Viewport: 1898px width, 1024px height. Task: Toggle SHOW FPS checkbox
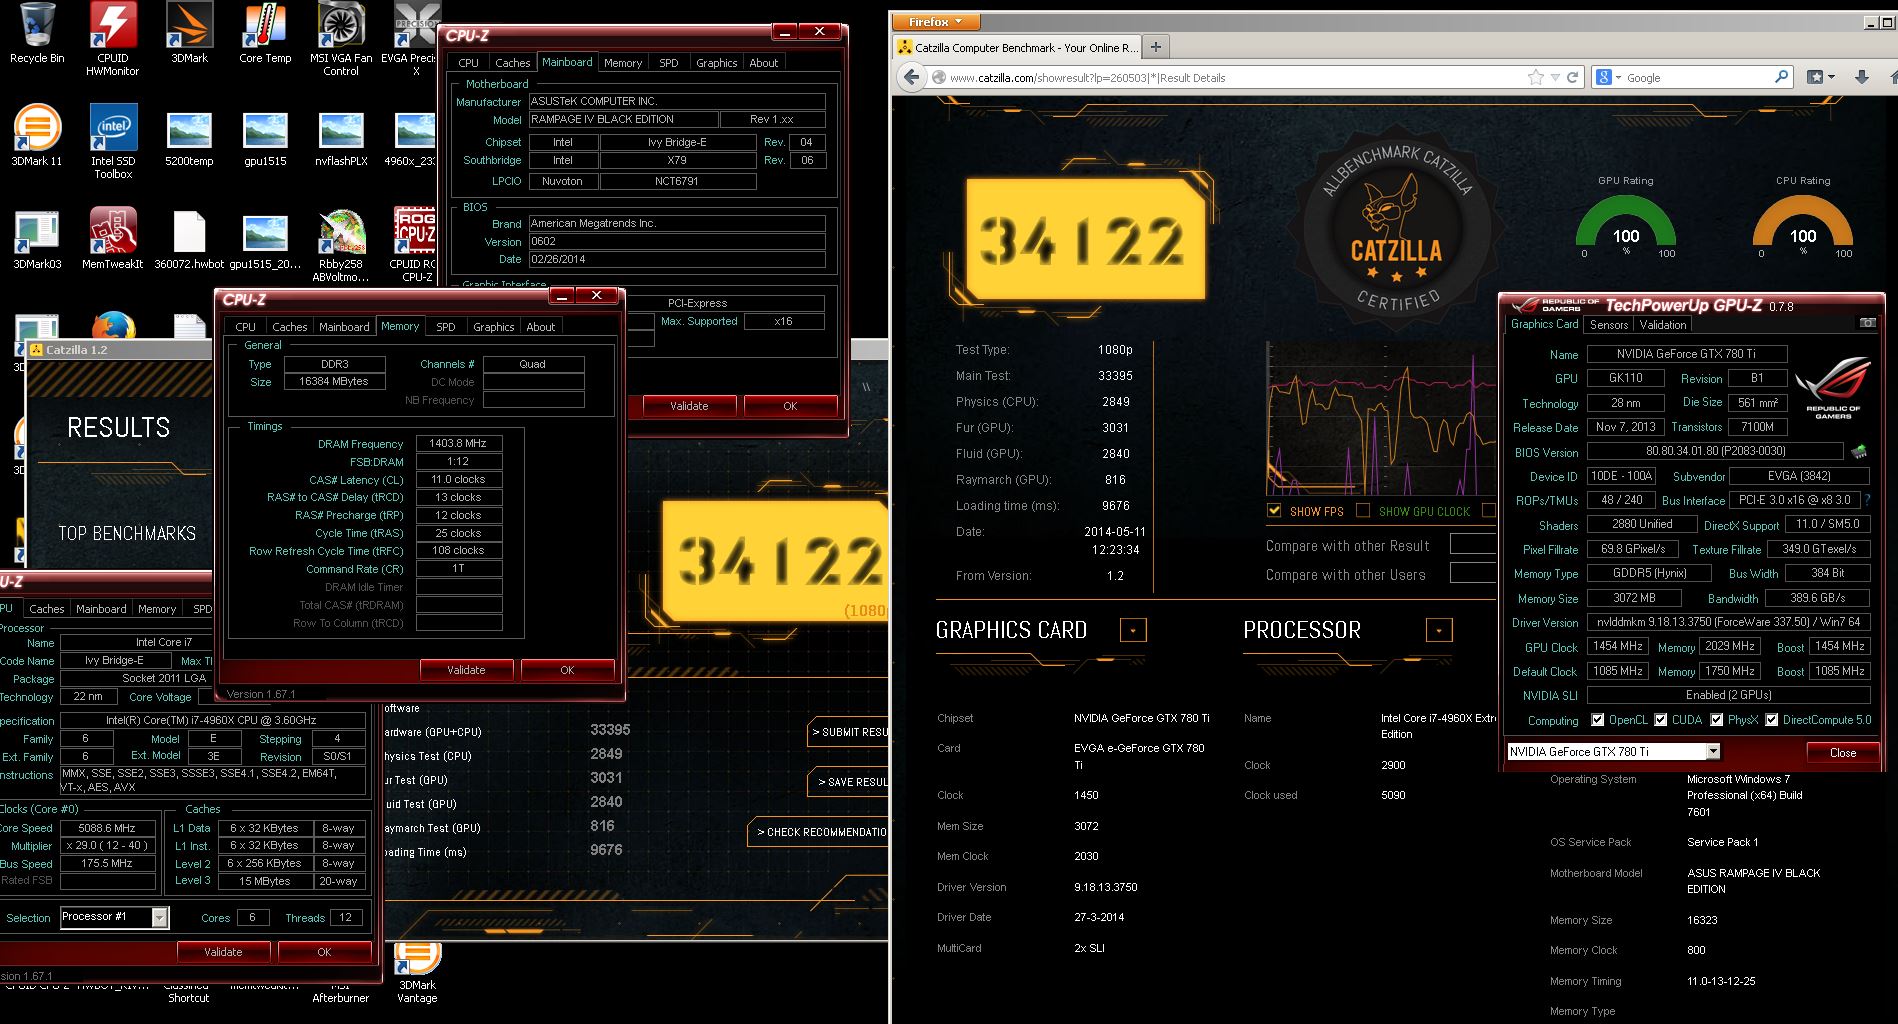click(x=1274, y=510)
